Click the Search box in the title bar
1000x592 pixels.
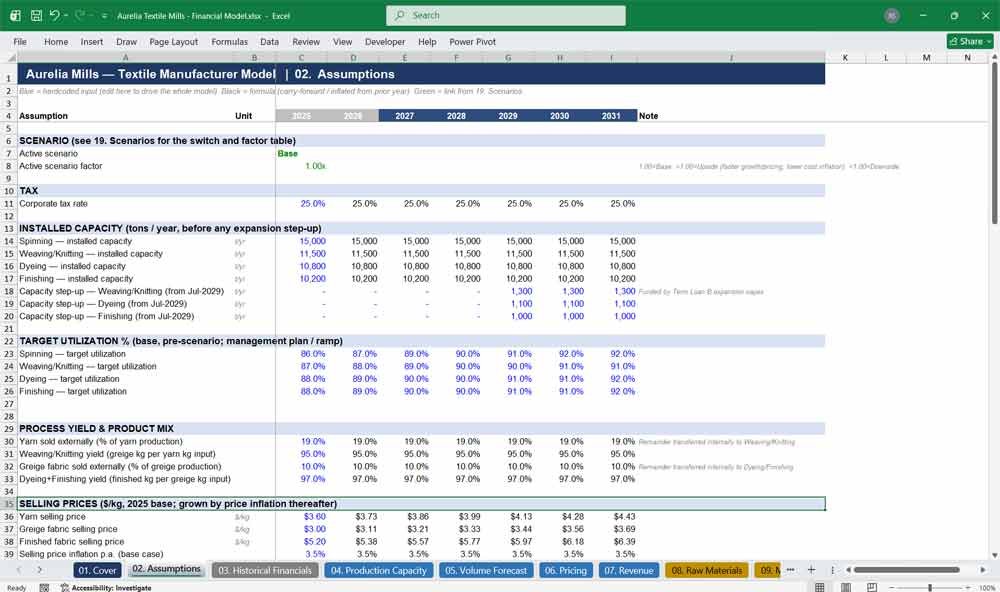506,15
